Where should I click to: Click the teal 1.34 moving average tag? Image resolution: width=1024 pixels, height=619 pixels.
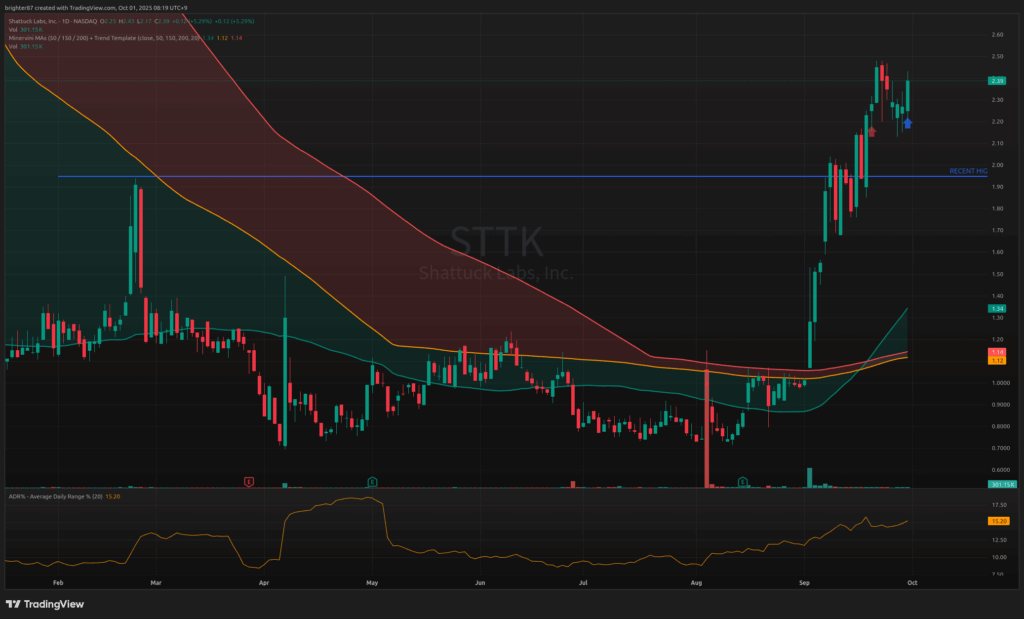coord(996,309)
